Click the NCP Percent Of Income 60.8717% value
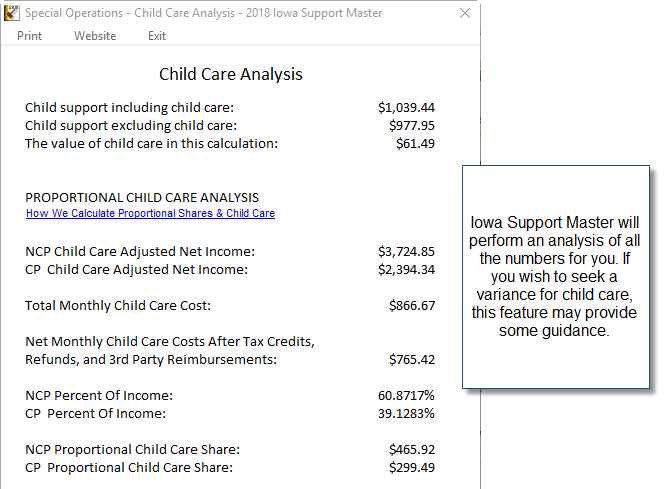The image size is (666, 489). (x=406, y=396)
